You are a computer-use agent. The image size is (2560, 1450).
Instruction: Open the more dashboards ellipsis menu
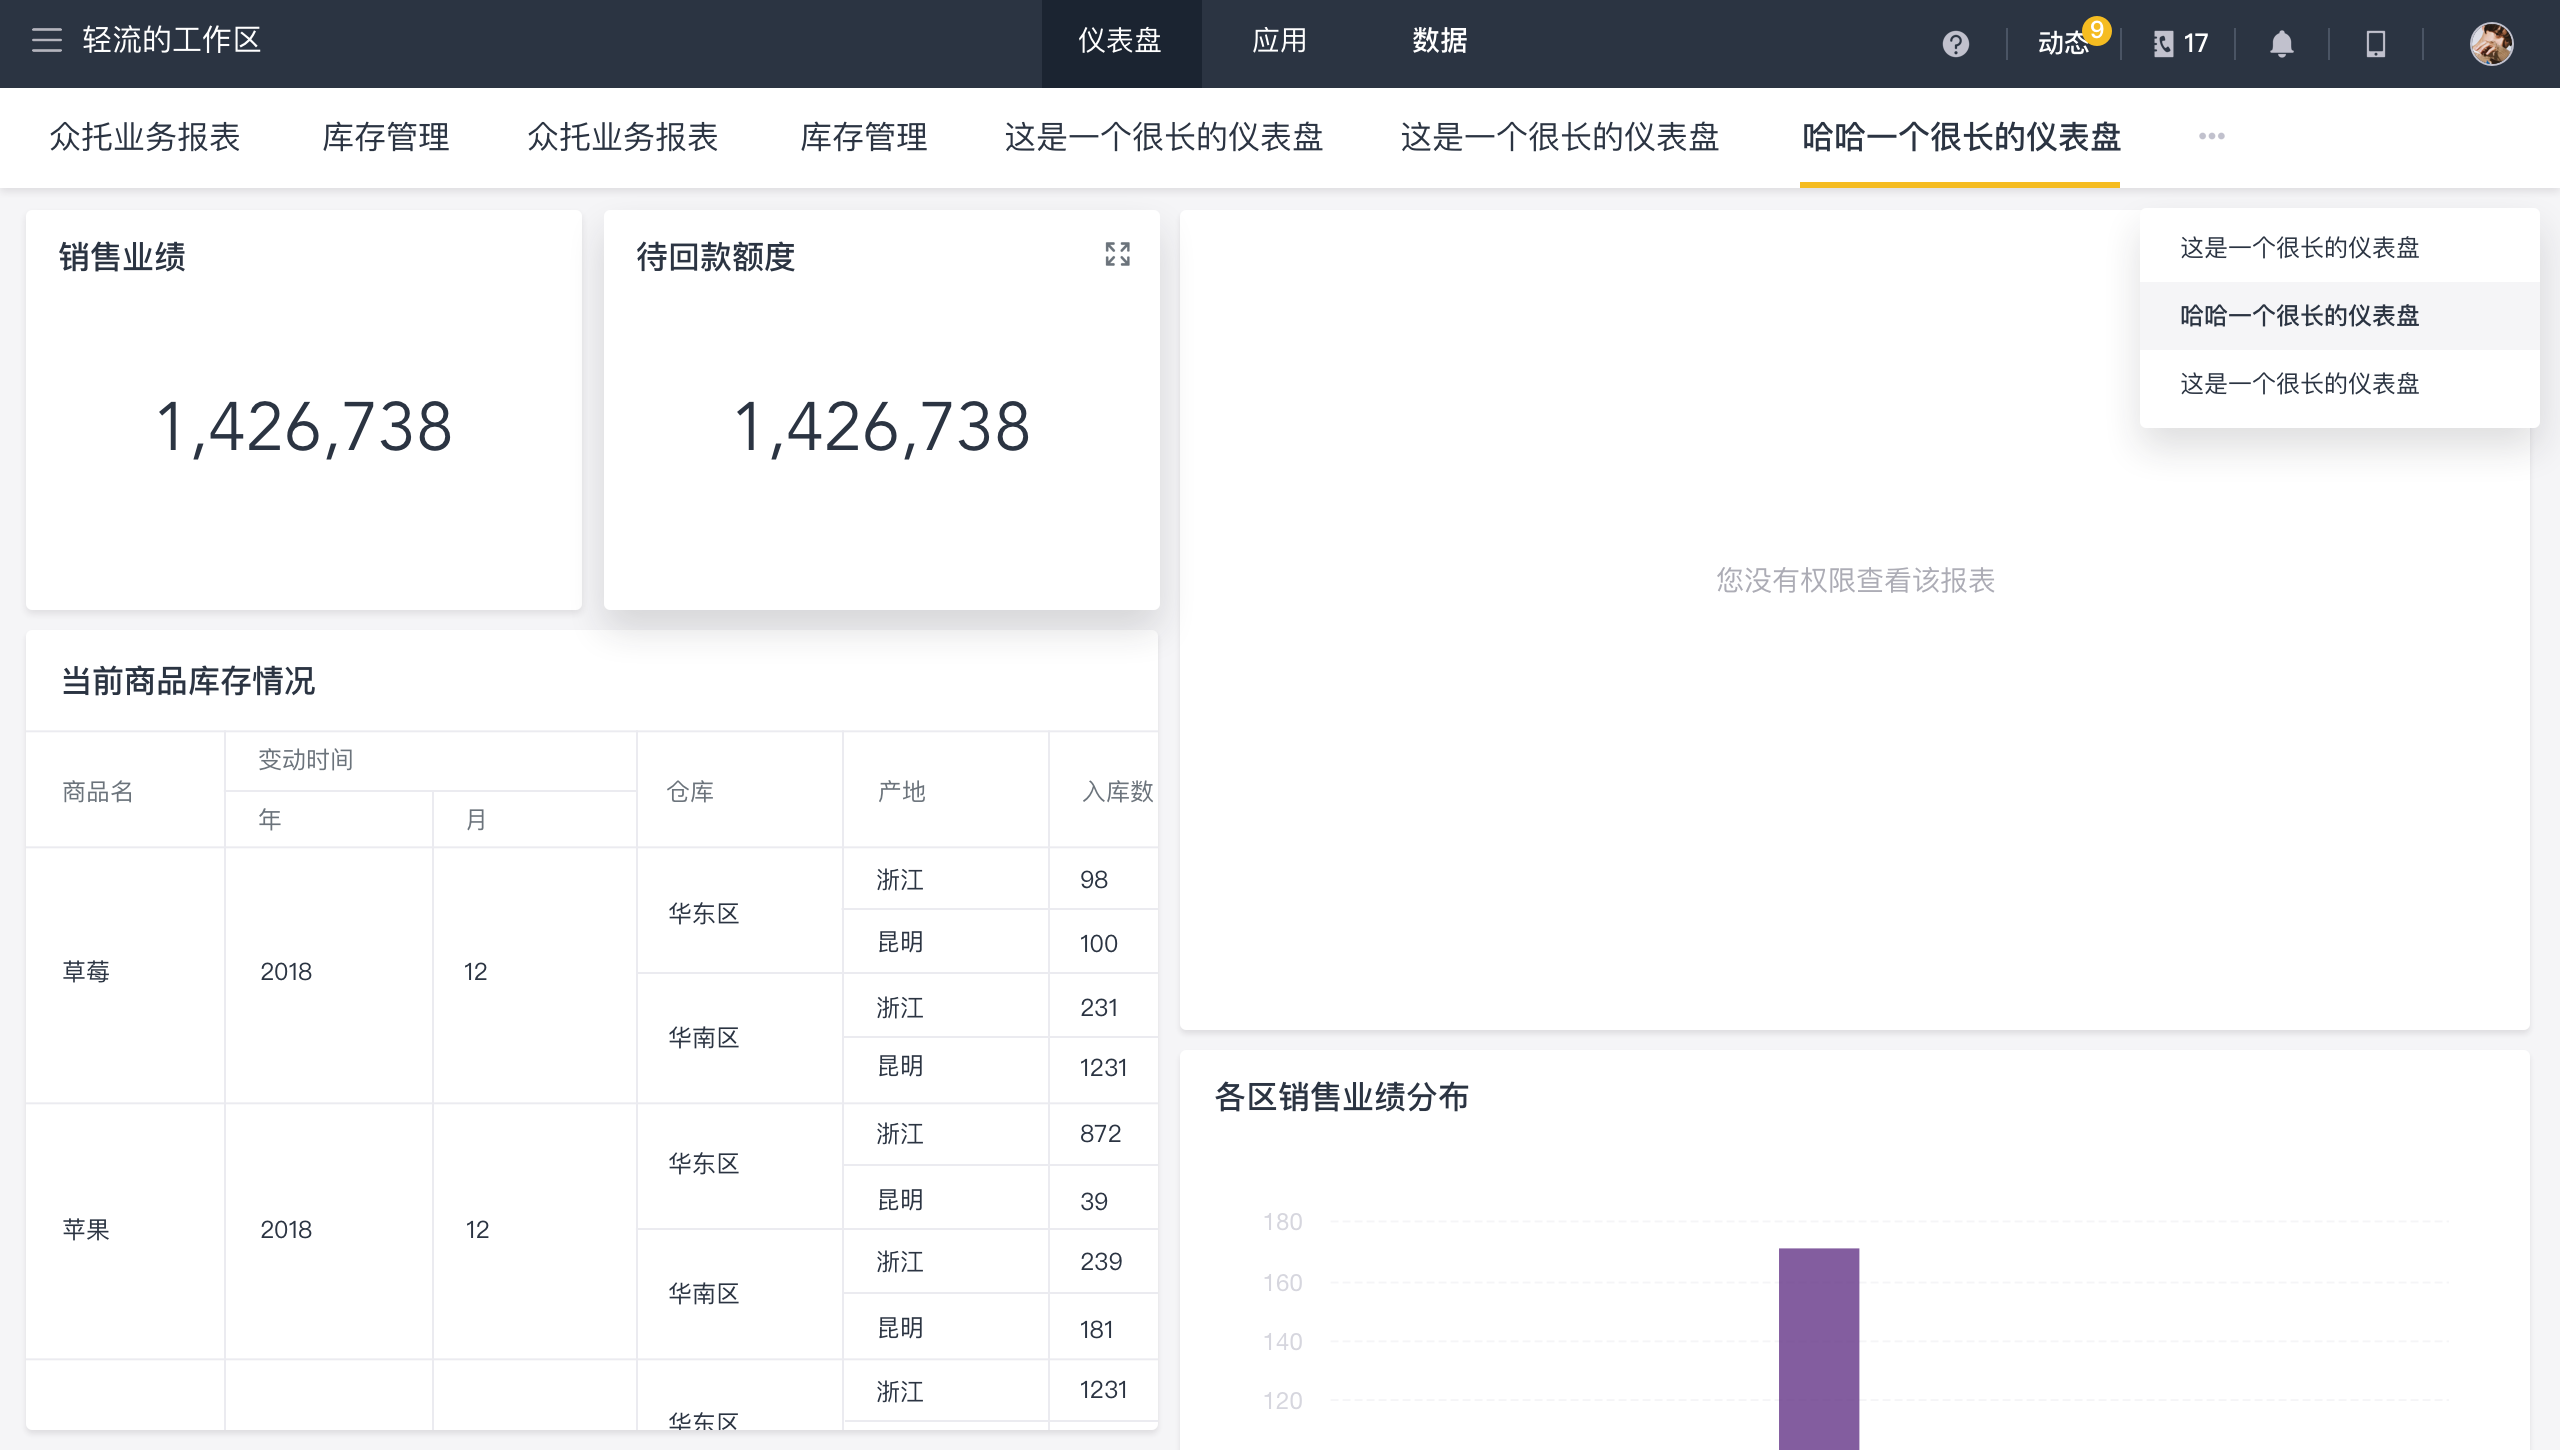(x=2211, y=136)
